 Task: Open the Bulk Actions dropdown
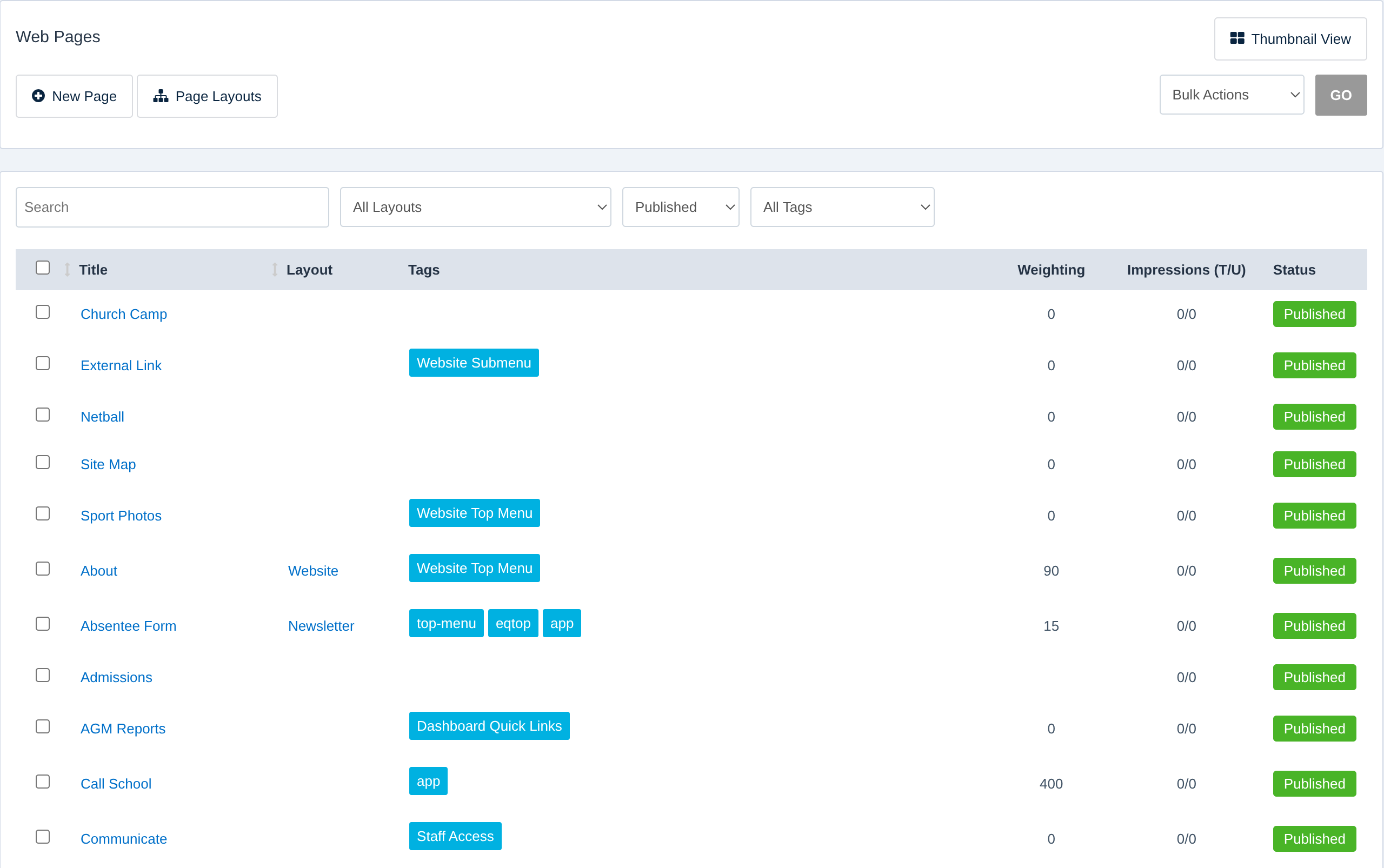(x=1232, y=95)
